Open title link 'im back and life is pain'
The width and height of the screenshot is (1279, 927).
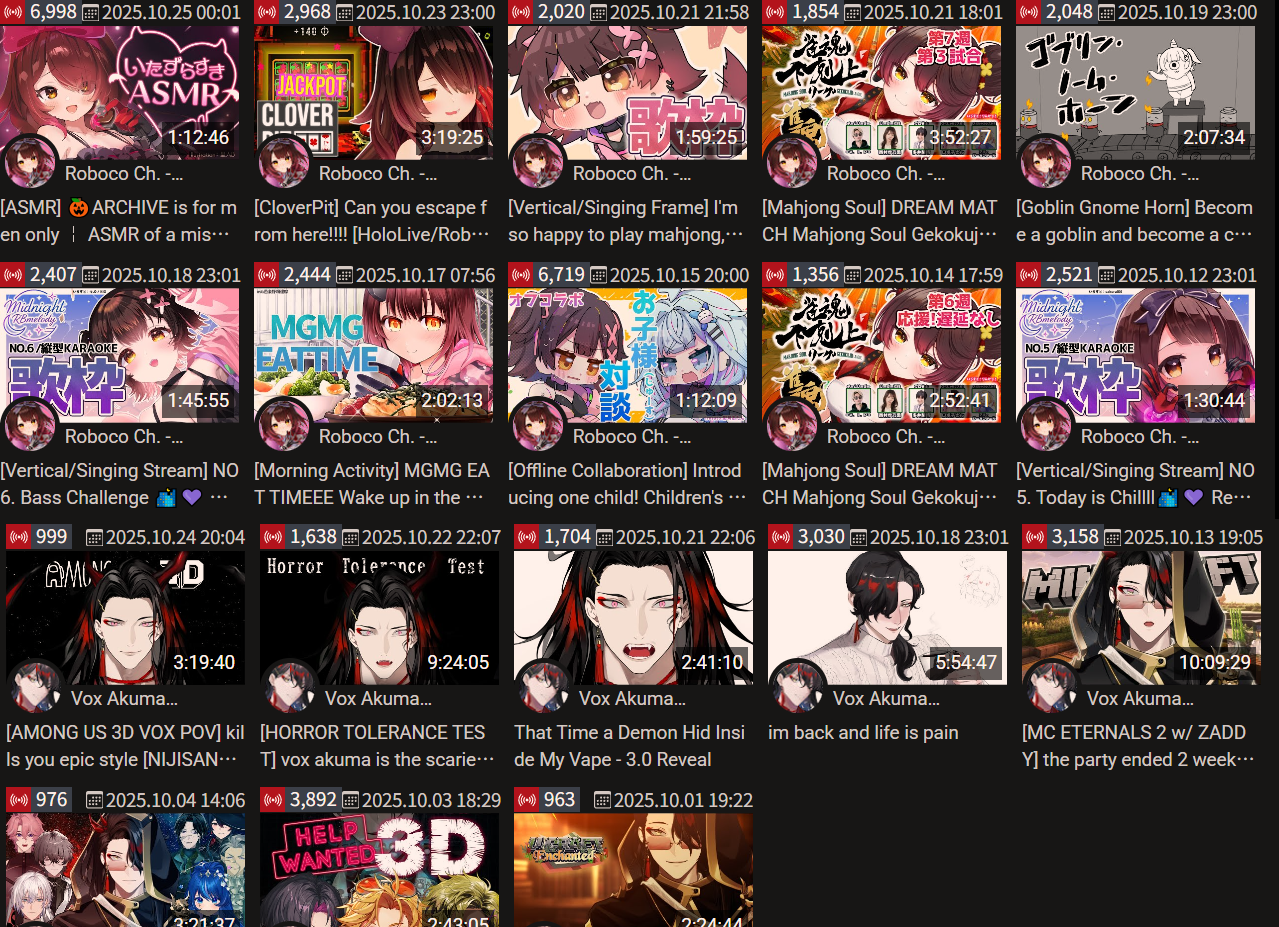[x=863, y=733]
